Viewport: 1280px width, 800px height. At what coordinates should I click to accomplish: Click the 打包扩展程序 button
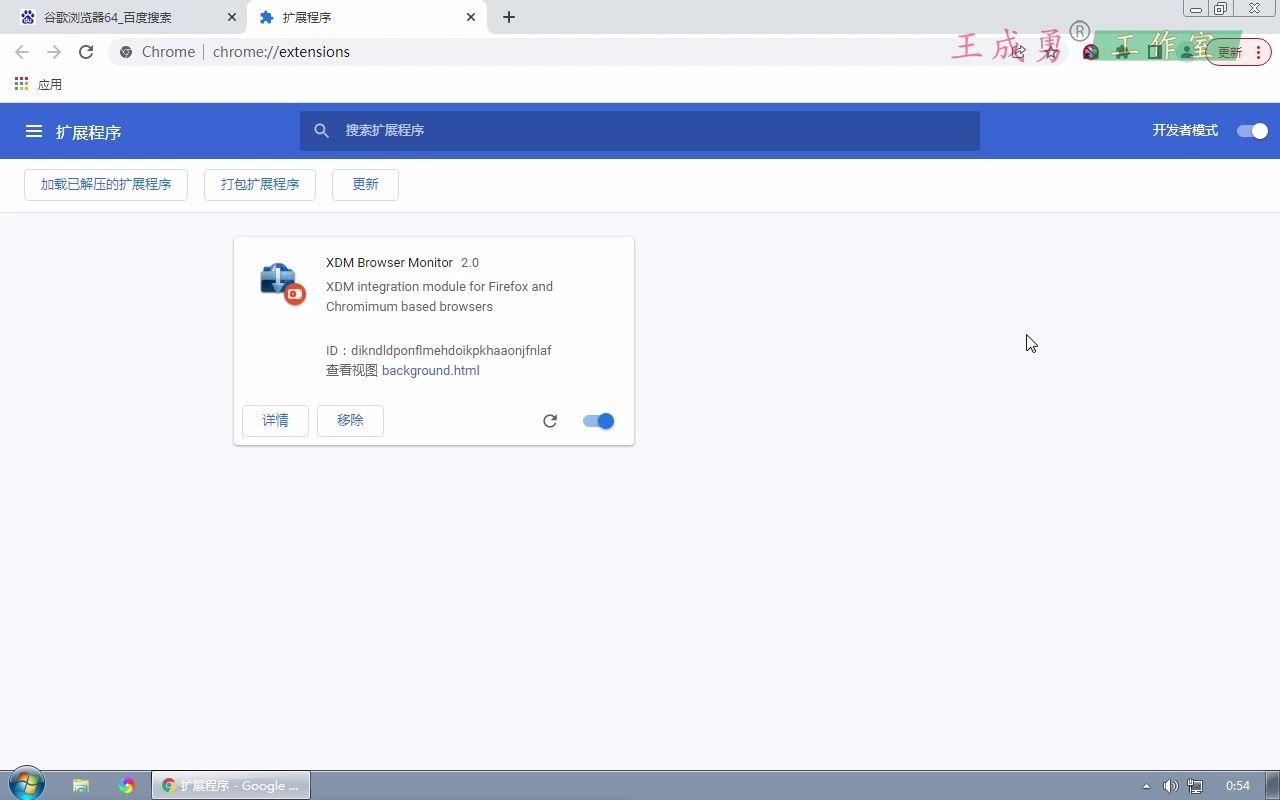pyautogui.click(x=260, y=185)
